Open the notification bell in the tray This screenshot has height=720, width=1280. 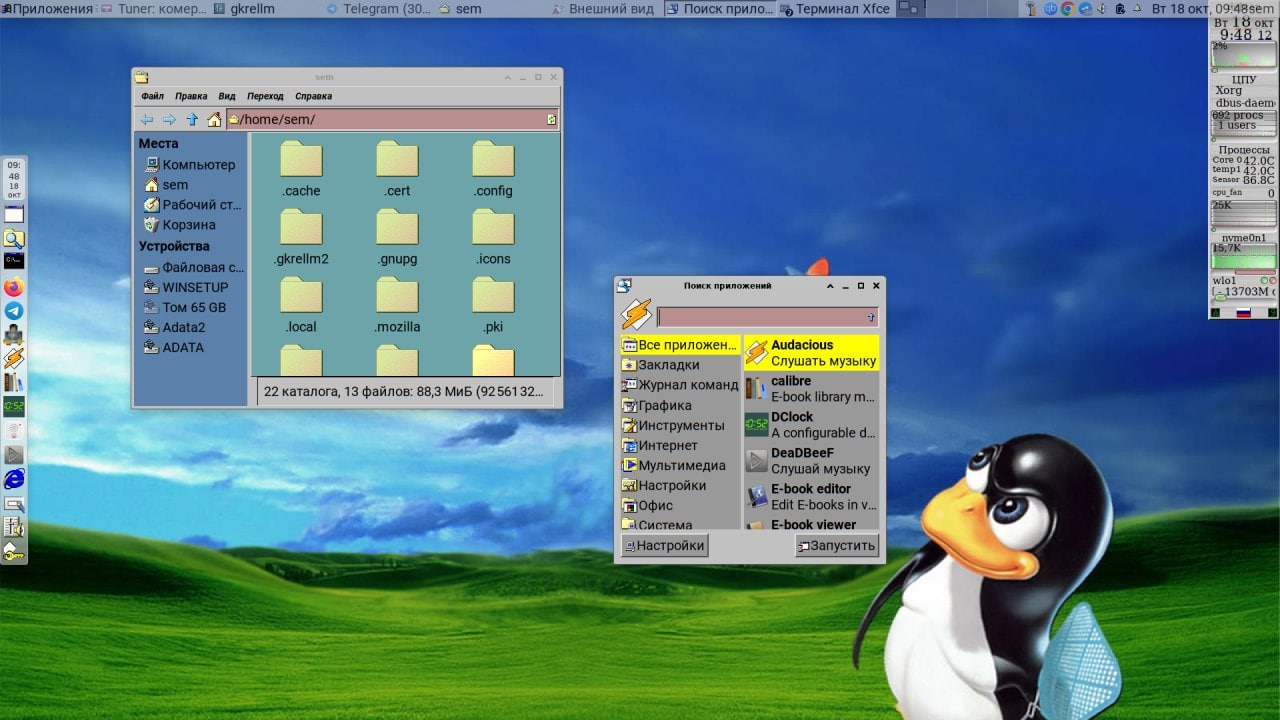[x=1135, y=9]
